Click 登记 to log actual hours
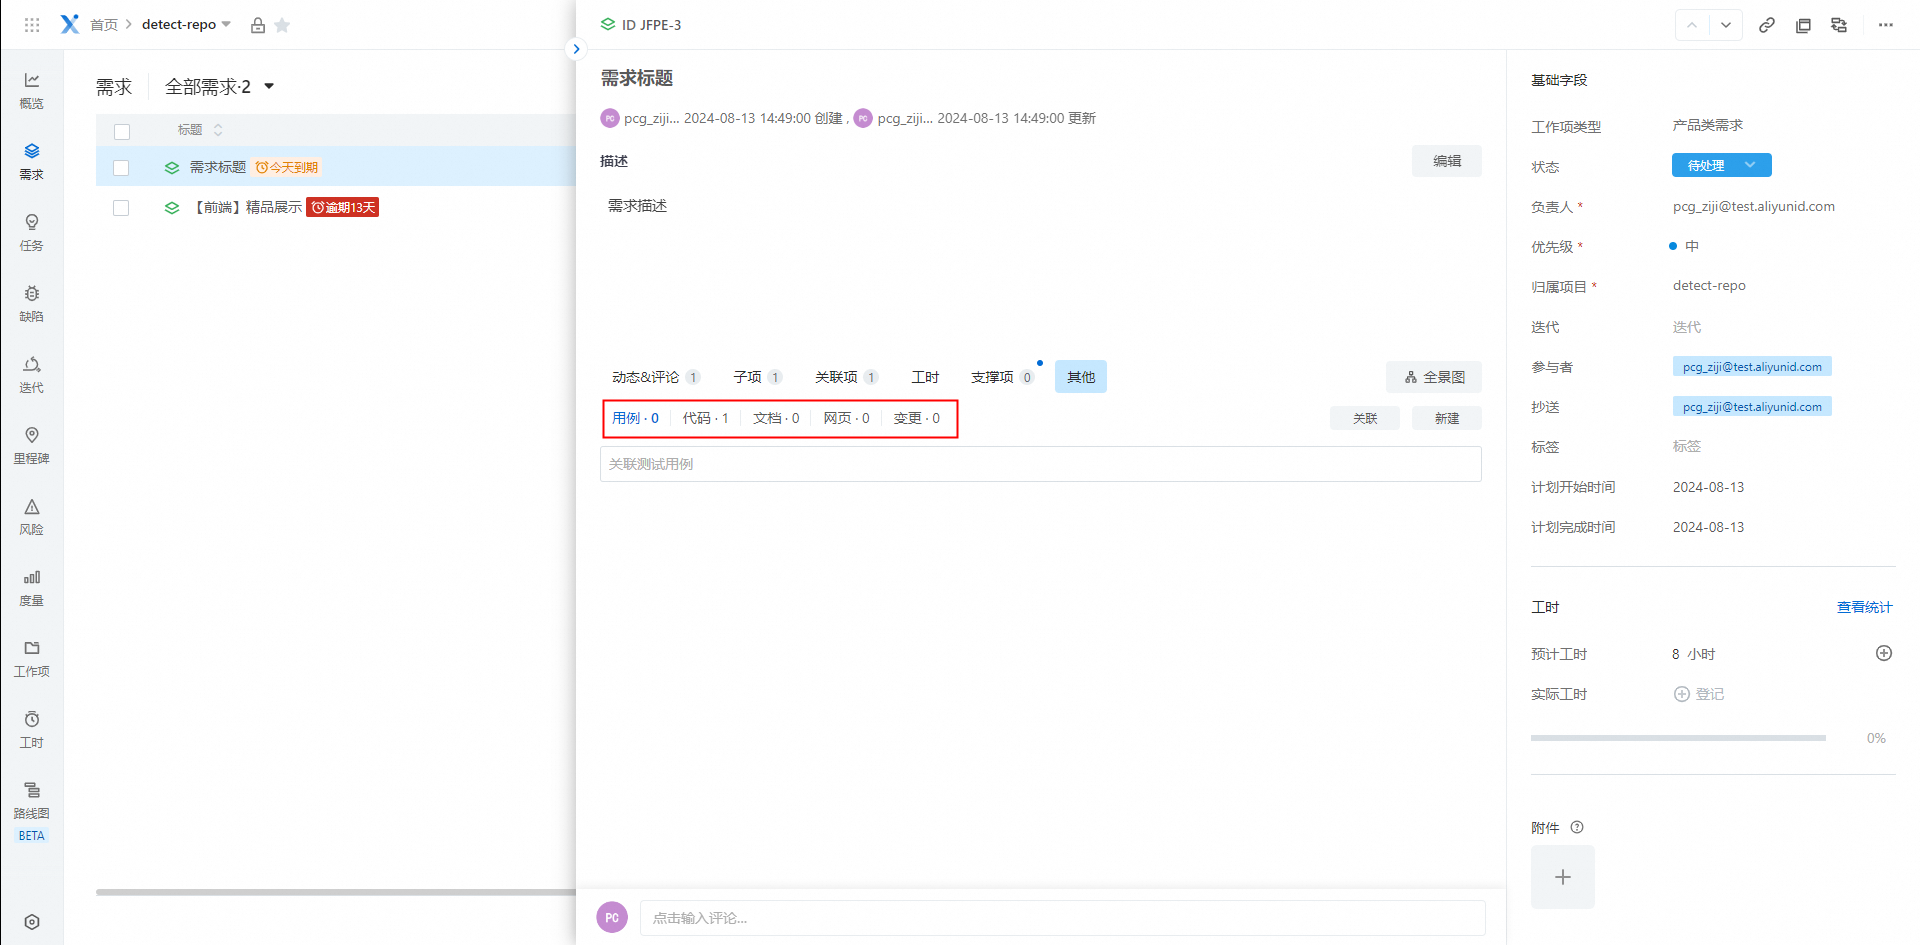This screenshot has height=945, width=1920. click(x=1699, y=694)
